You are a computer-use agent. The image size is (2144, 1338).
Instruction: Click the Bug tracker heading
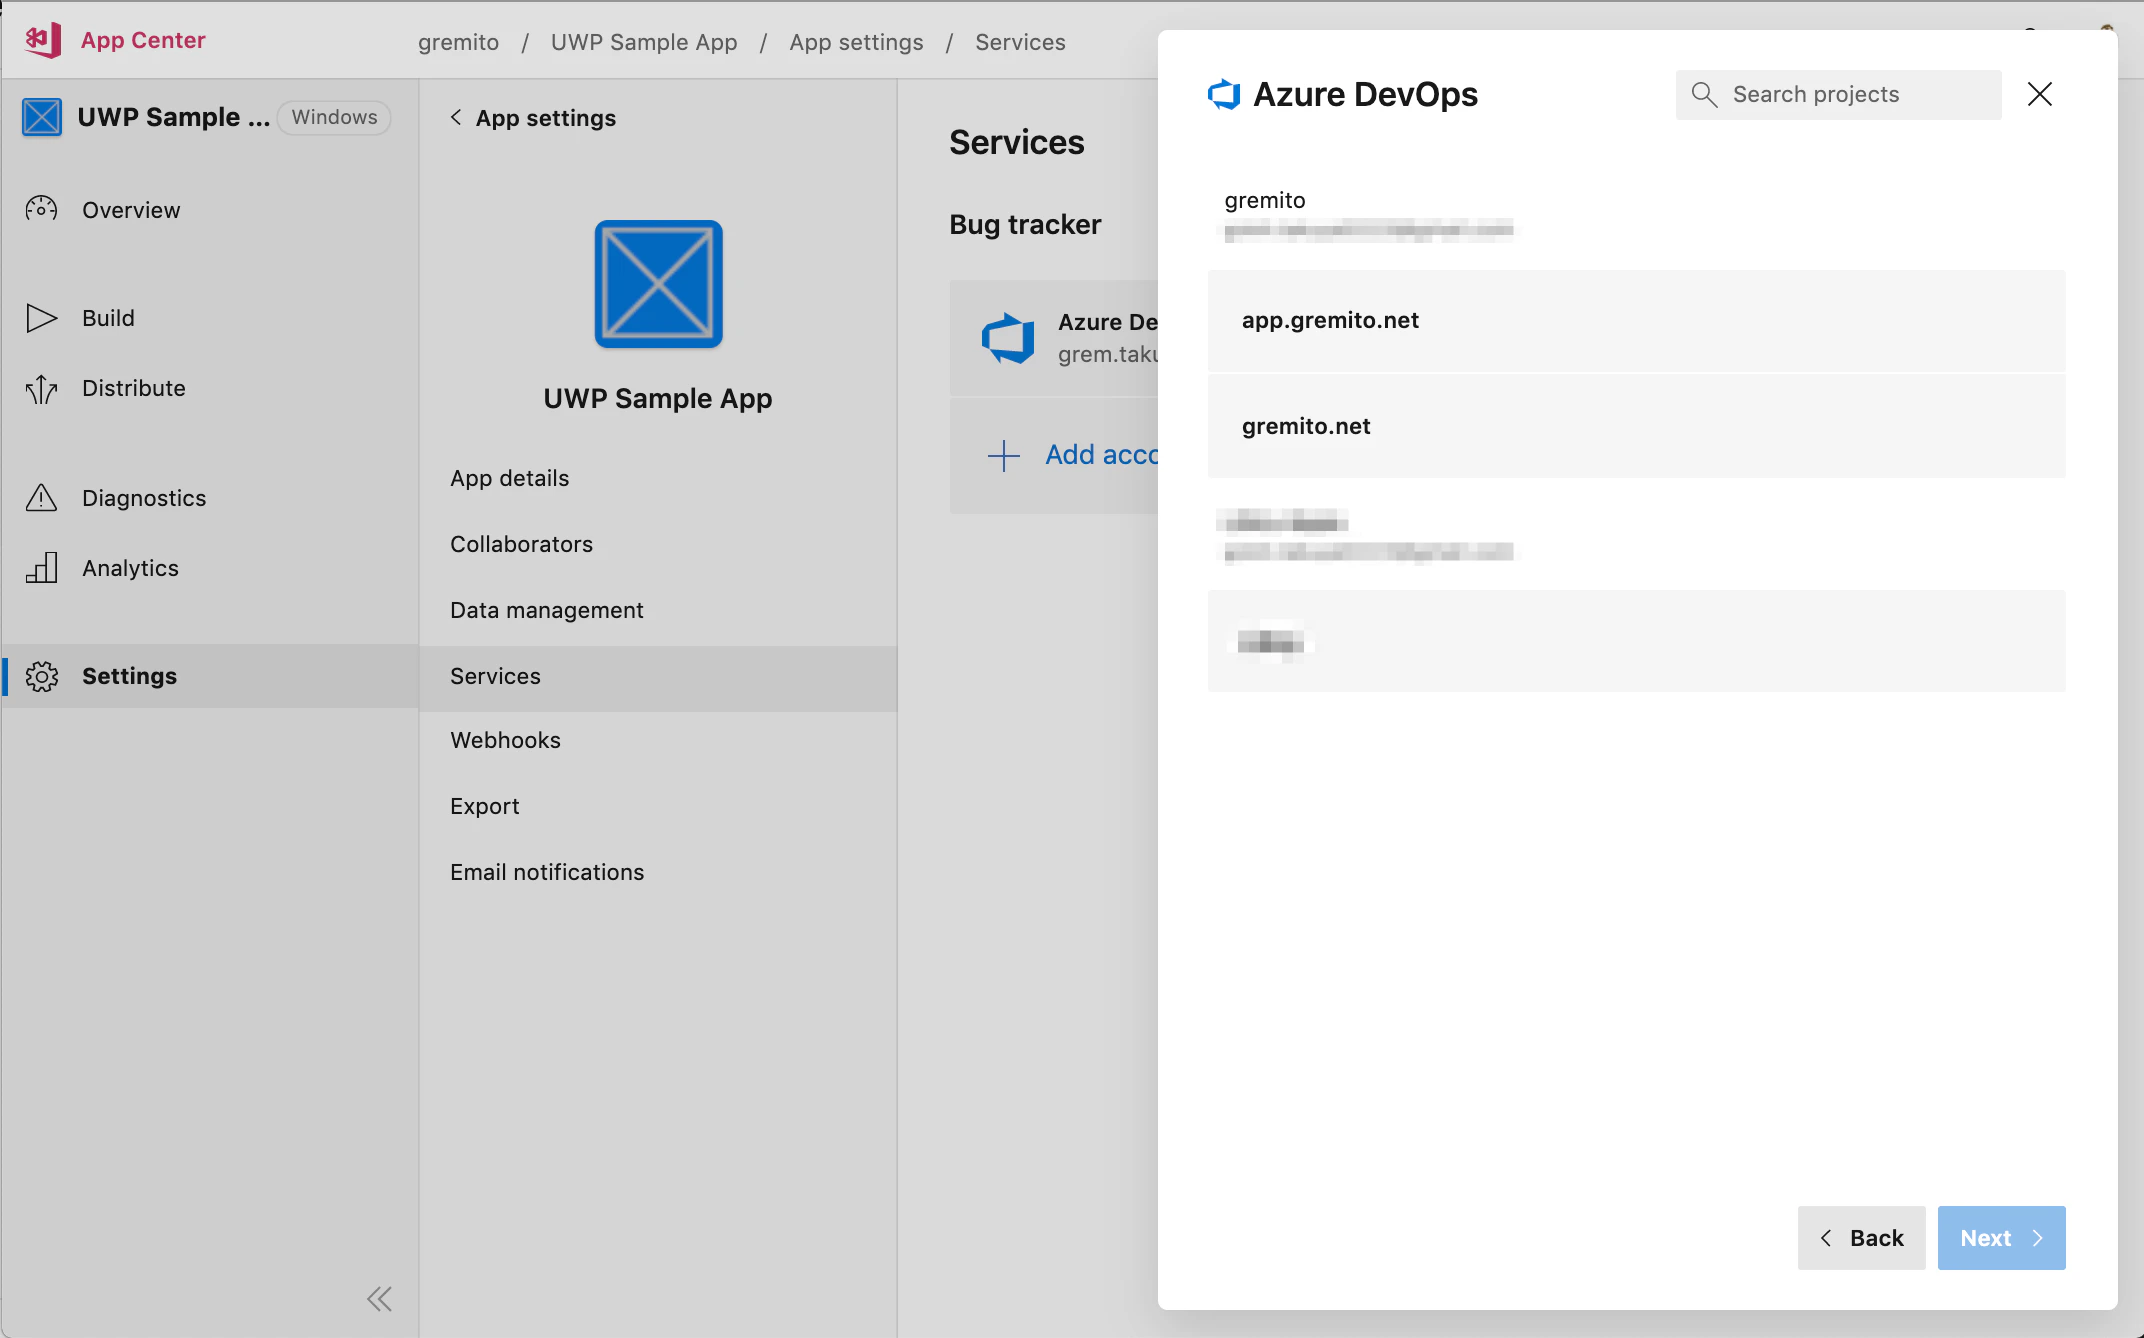coord(1025,224)
